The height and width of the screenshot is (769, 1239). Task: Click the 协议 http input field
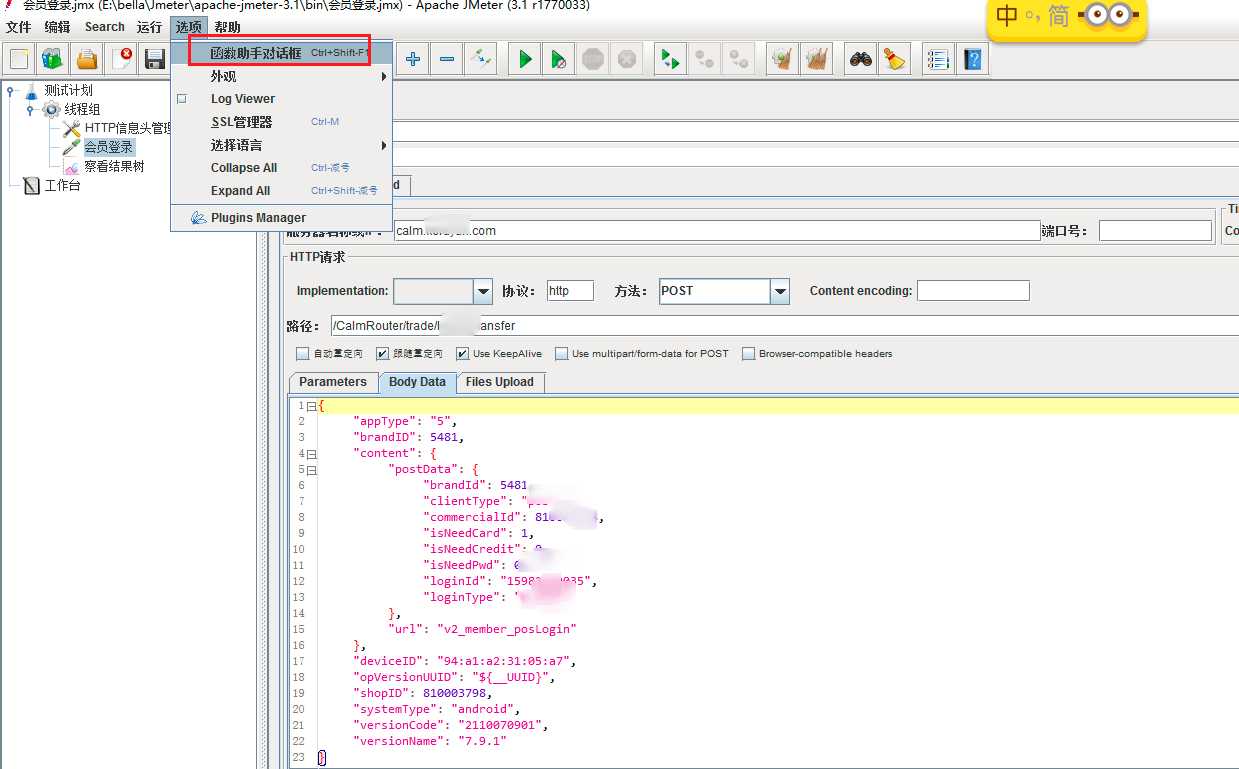tap(570, 291)
